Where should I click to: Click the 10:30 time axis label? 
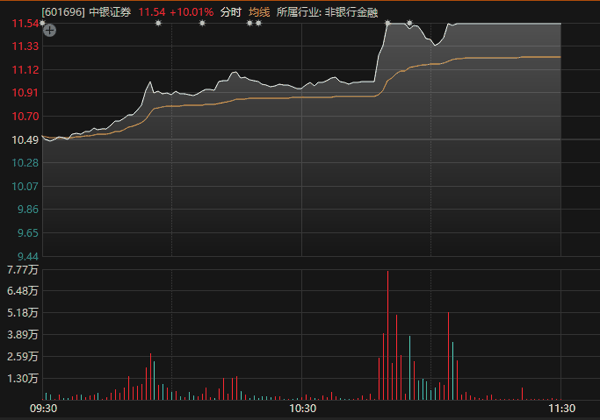tap(303, 409)
